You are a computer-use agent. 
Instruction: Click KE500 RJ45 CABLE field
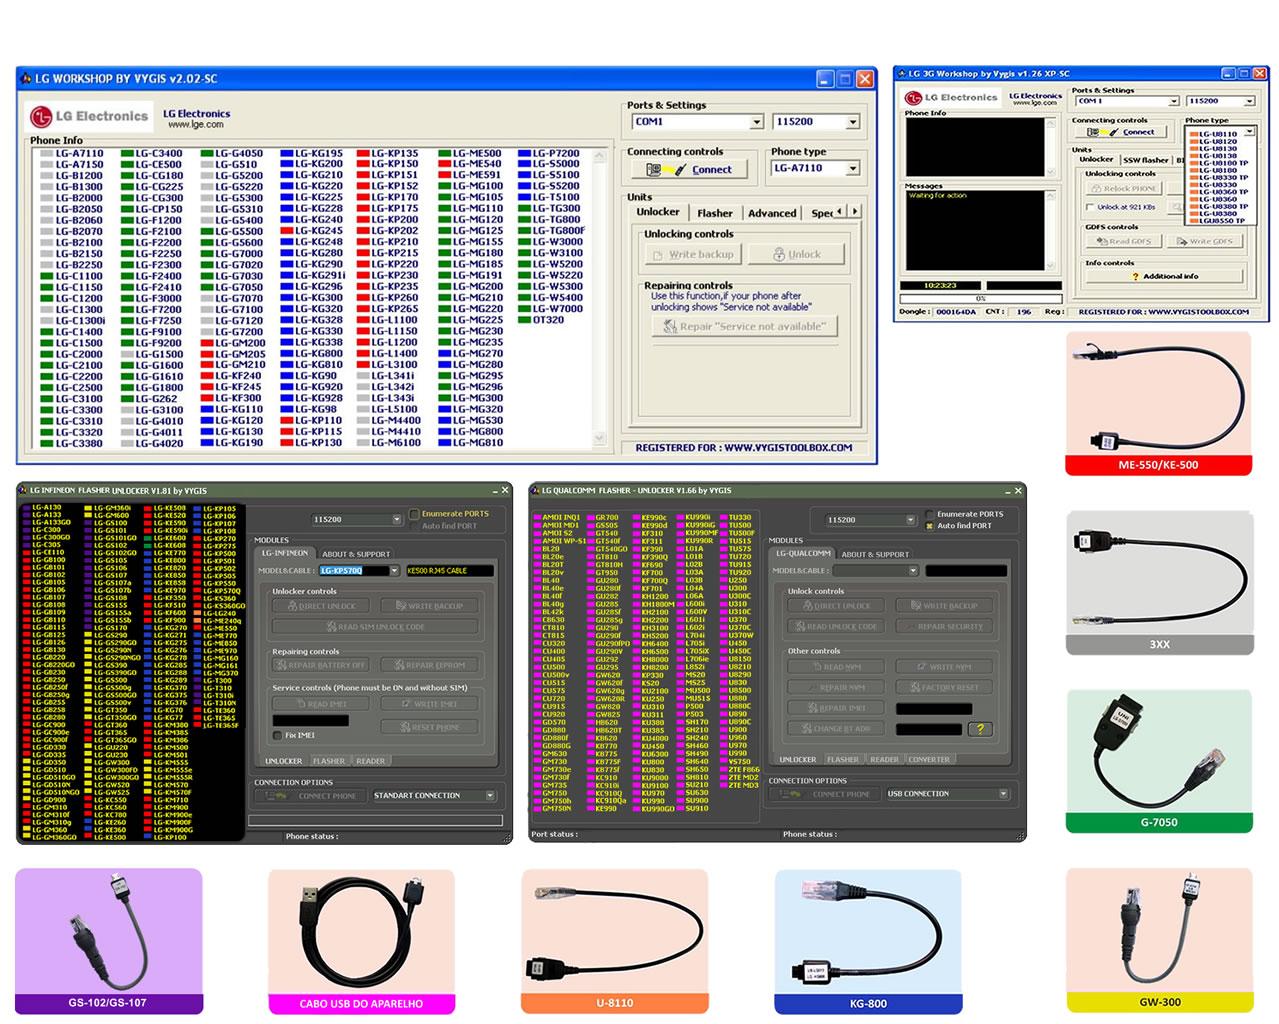point(450,571)
